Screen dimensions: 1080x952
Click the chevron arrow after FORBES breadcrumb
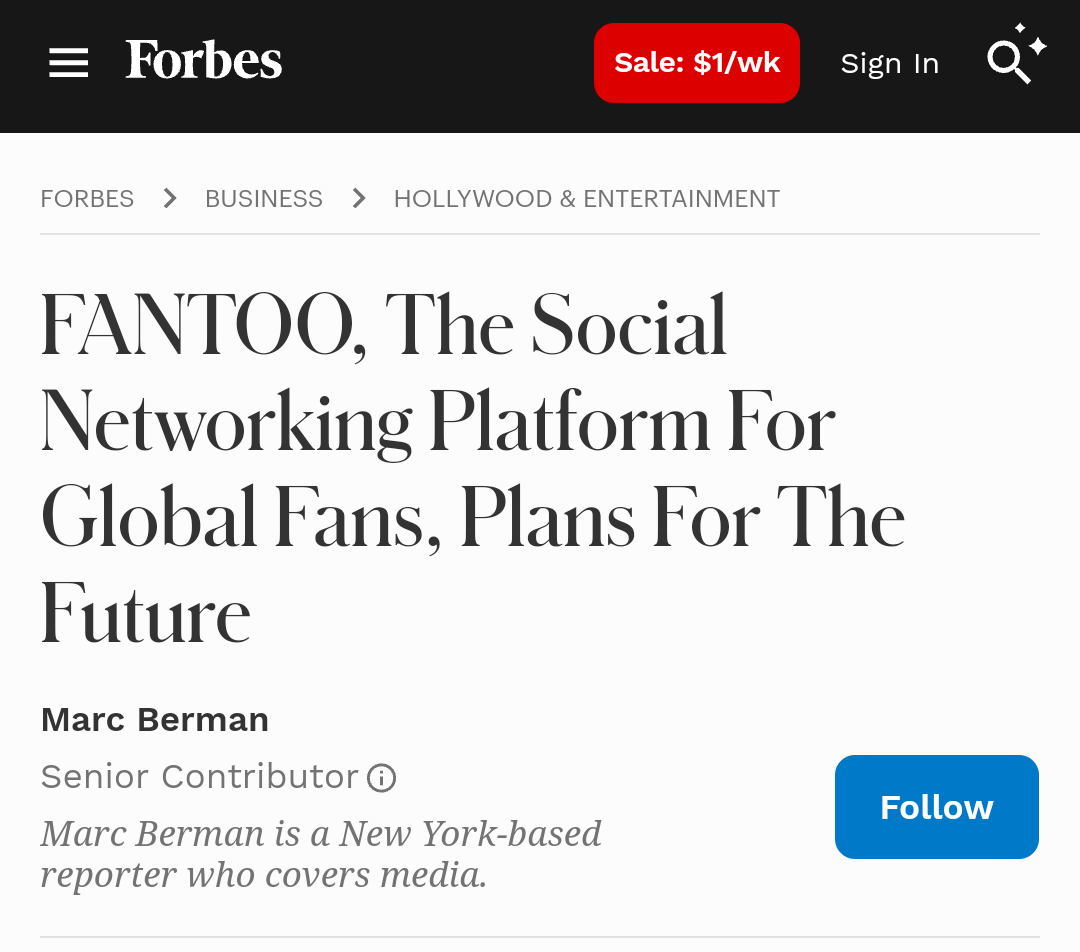coord(169,198)
